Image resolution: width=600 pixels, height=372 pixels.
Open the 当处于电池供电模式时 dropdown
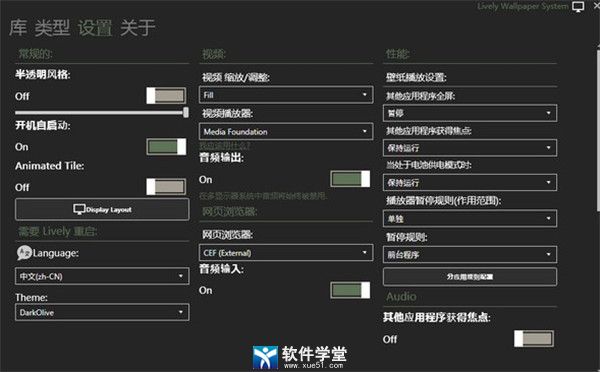pyautogui.click(x=470, y=183)
